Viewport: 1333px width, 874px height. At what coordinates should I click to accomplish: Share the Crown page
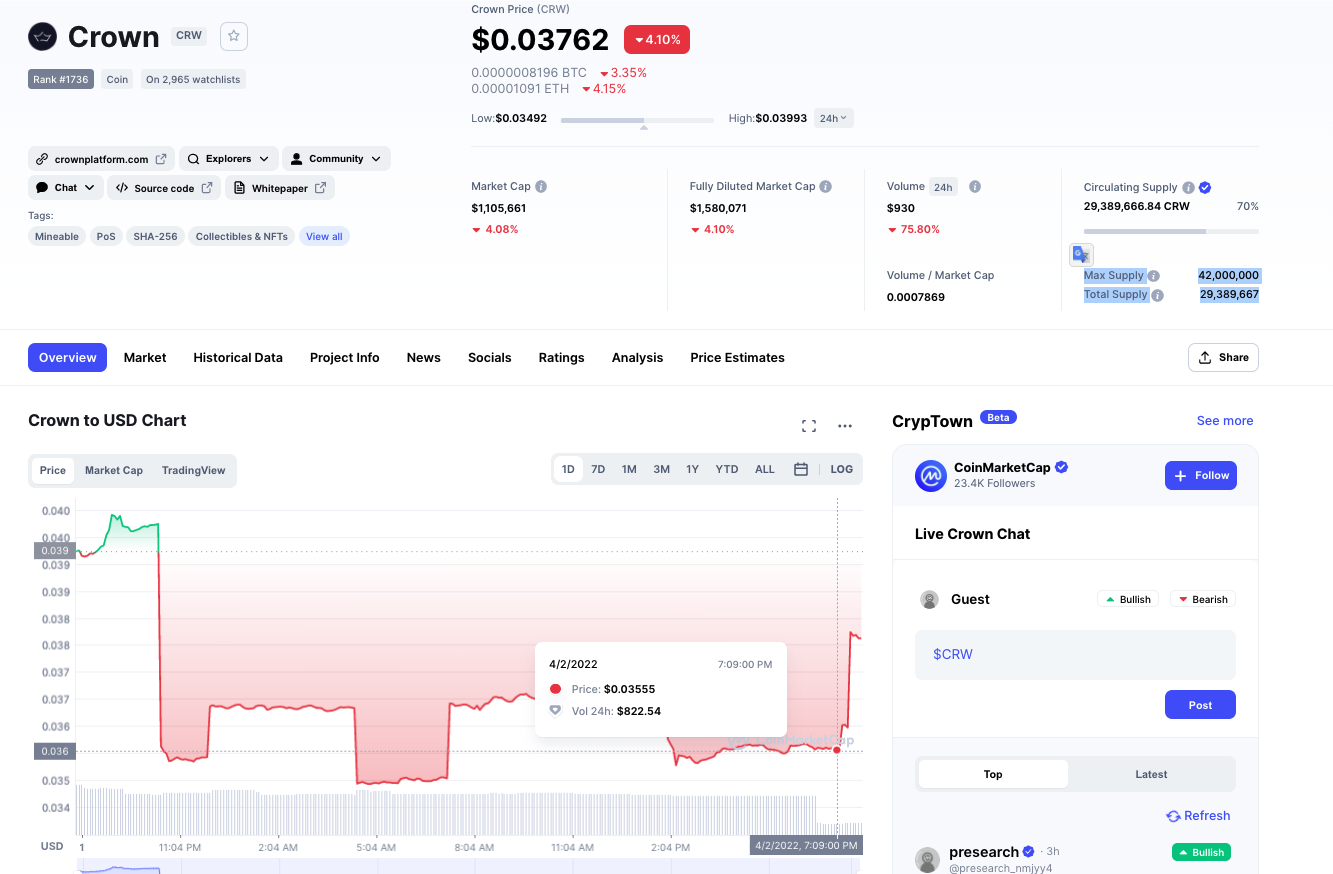point(1223,357)
